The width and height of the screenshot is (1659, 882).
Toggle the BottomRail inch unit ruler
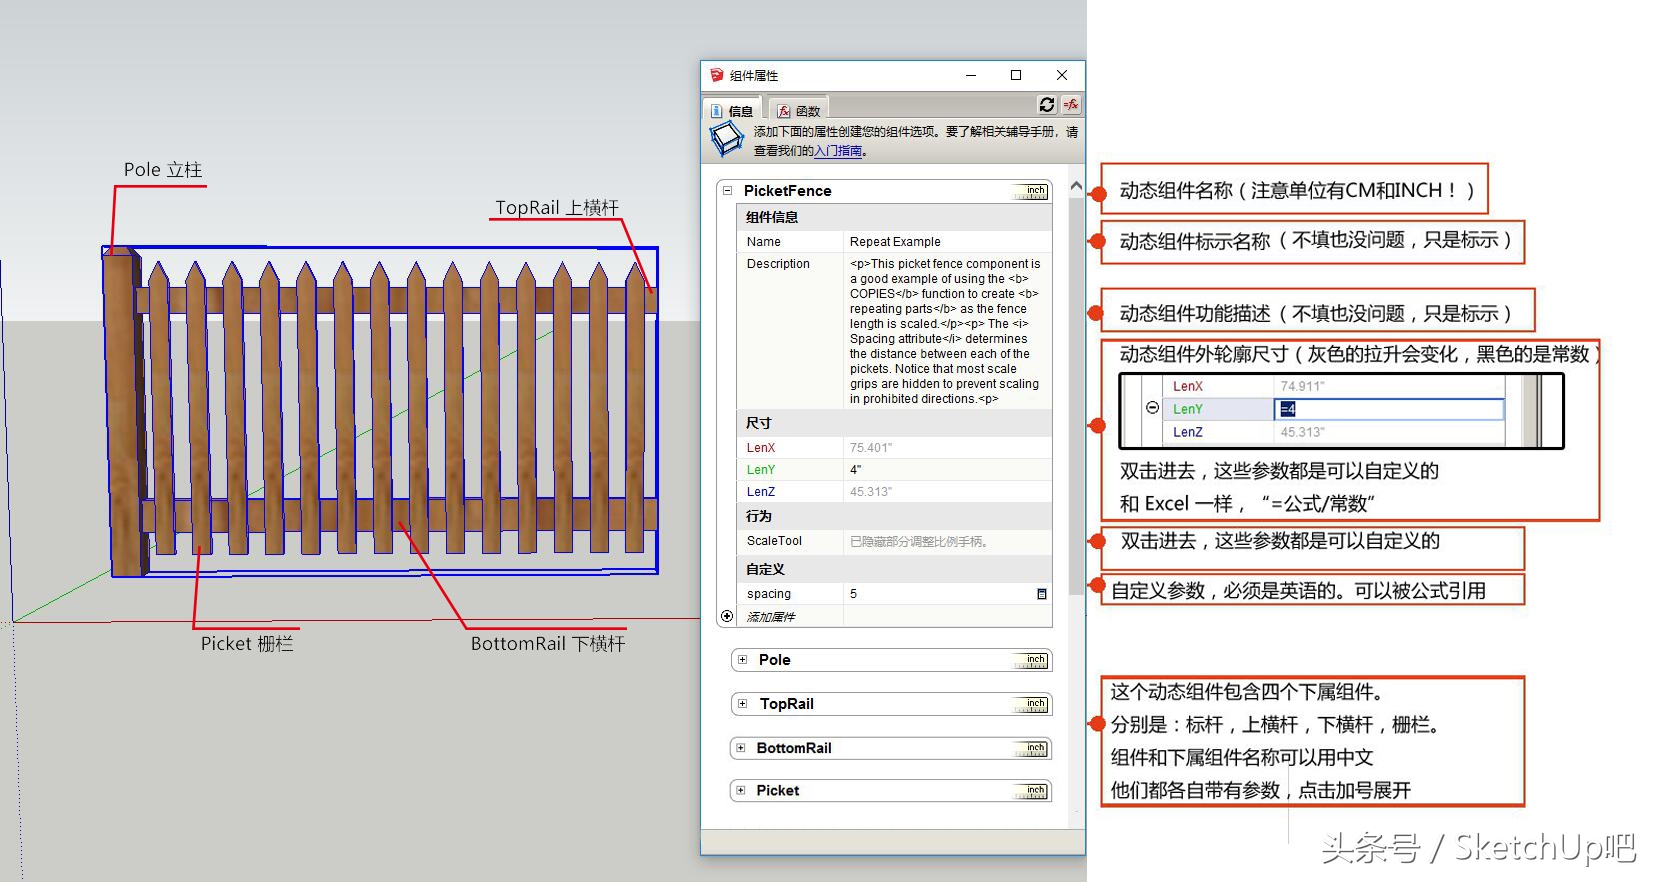click(x=1032, y=748)
